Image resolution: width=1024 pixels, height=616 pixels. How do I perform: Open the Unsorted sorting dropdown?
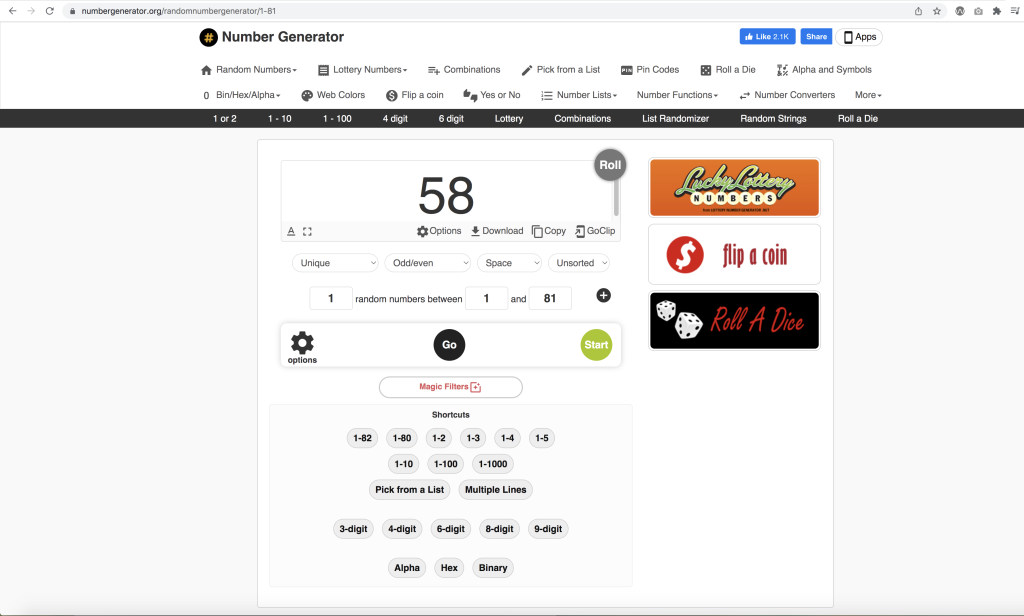point(579,263)
